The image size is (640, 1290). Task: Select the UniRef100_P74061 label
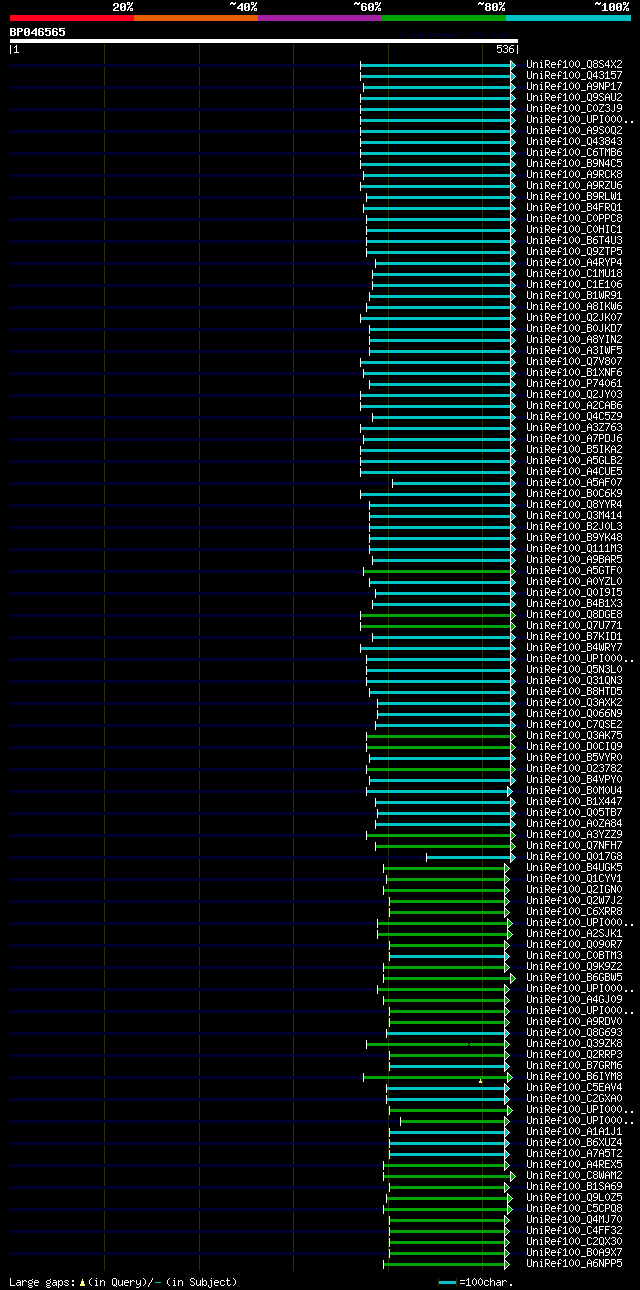coord(574,383)
